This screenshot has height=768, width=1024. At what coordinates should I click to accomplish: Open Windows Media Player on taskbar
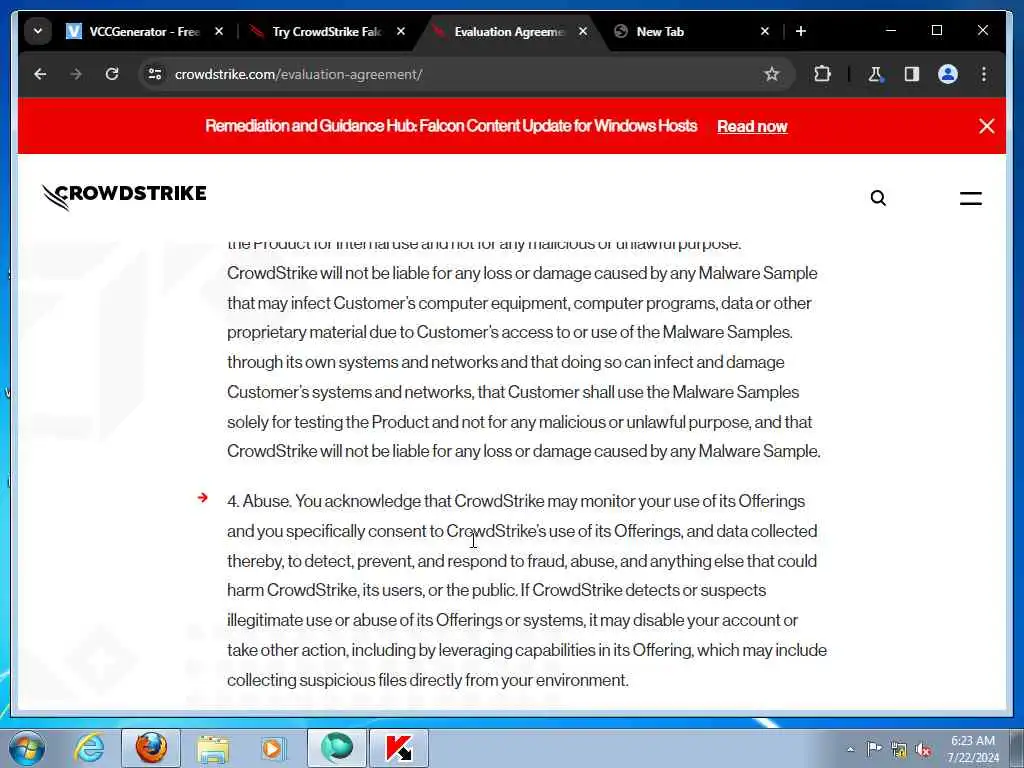point(274,748)
